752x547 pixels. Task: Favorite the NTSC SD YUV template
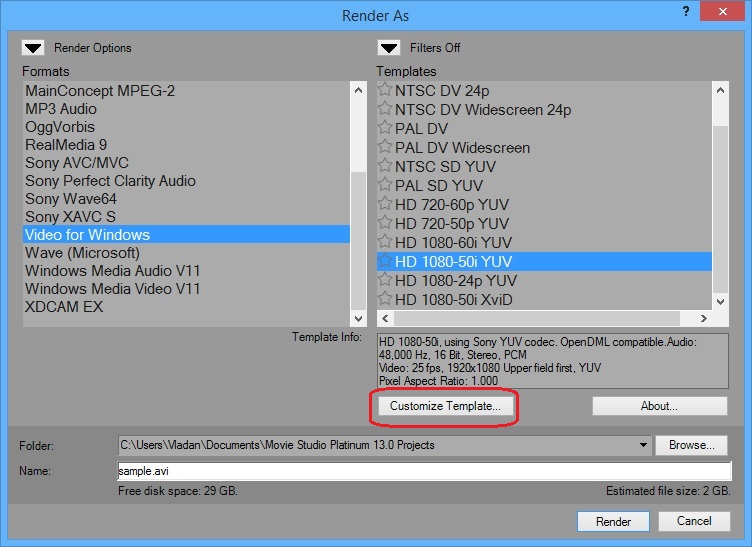pos(385,167)
